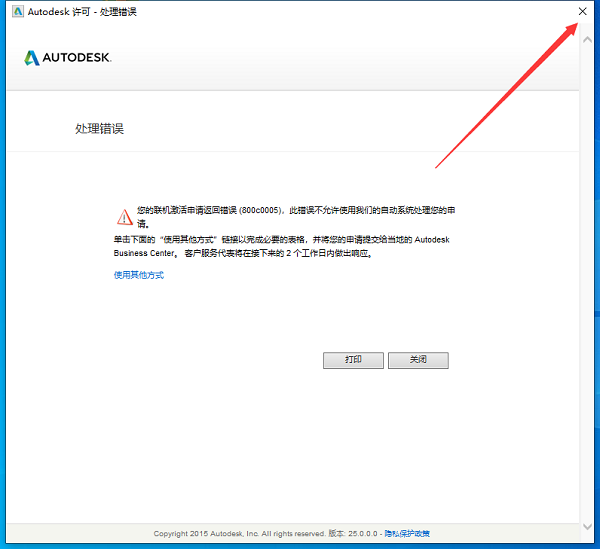
Task: Open the 使用其他方式 link
Action: point(139,275)
